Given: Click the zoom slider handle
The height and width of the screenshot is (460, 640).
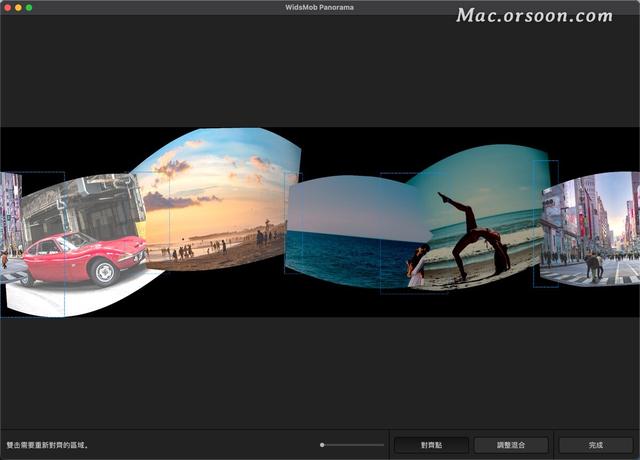Looking at the screenshot, I should [322, 444].
